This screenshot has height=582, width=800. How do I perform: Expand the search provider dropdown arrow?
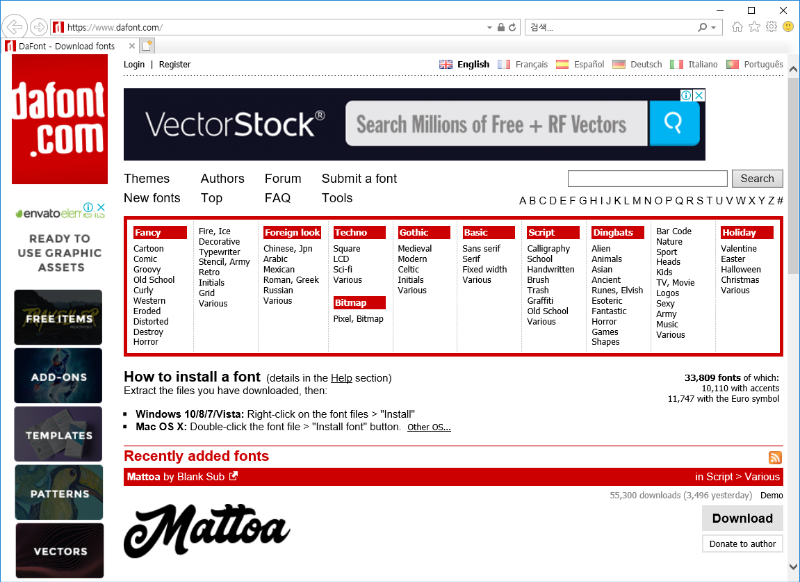coord(714,28)
